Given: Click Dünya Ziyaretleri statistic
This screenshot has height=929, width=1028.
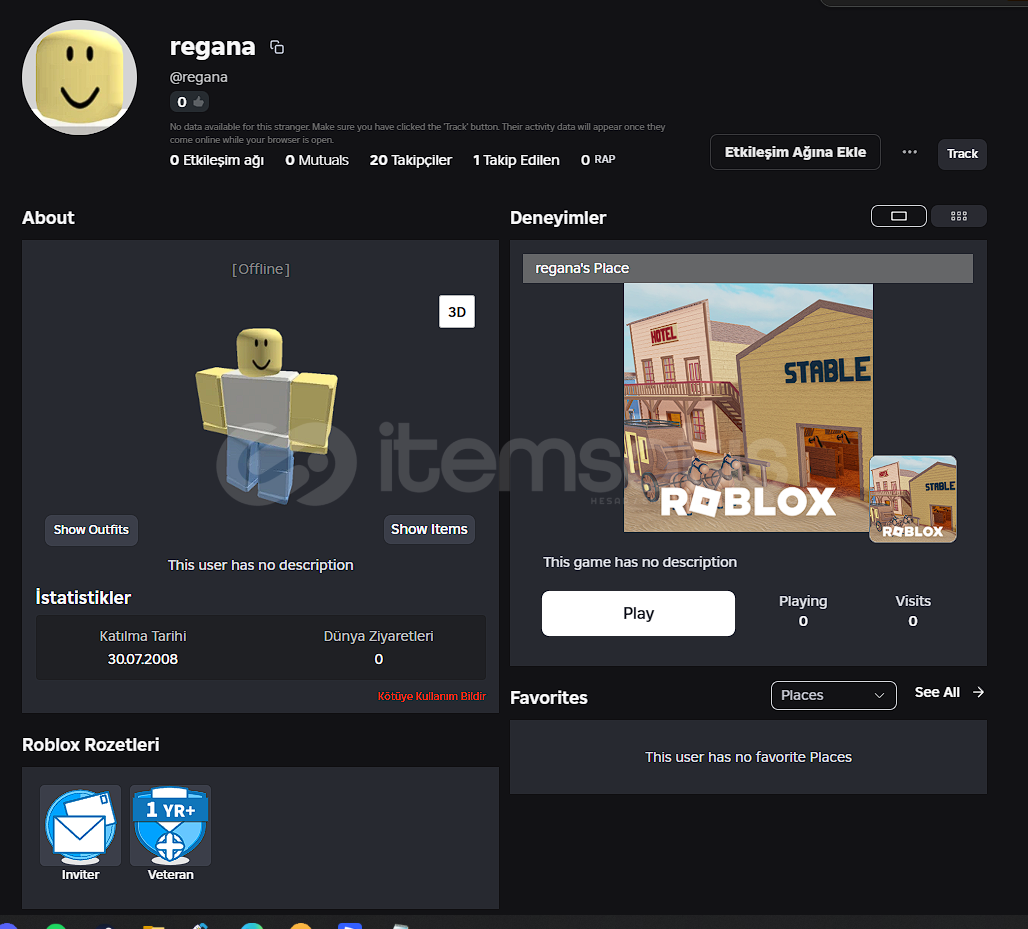Looking at the screenshot, I should tap(378, 637).
